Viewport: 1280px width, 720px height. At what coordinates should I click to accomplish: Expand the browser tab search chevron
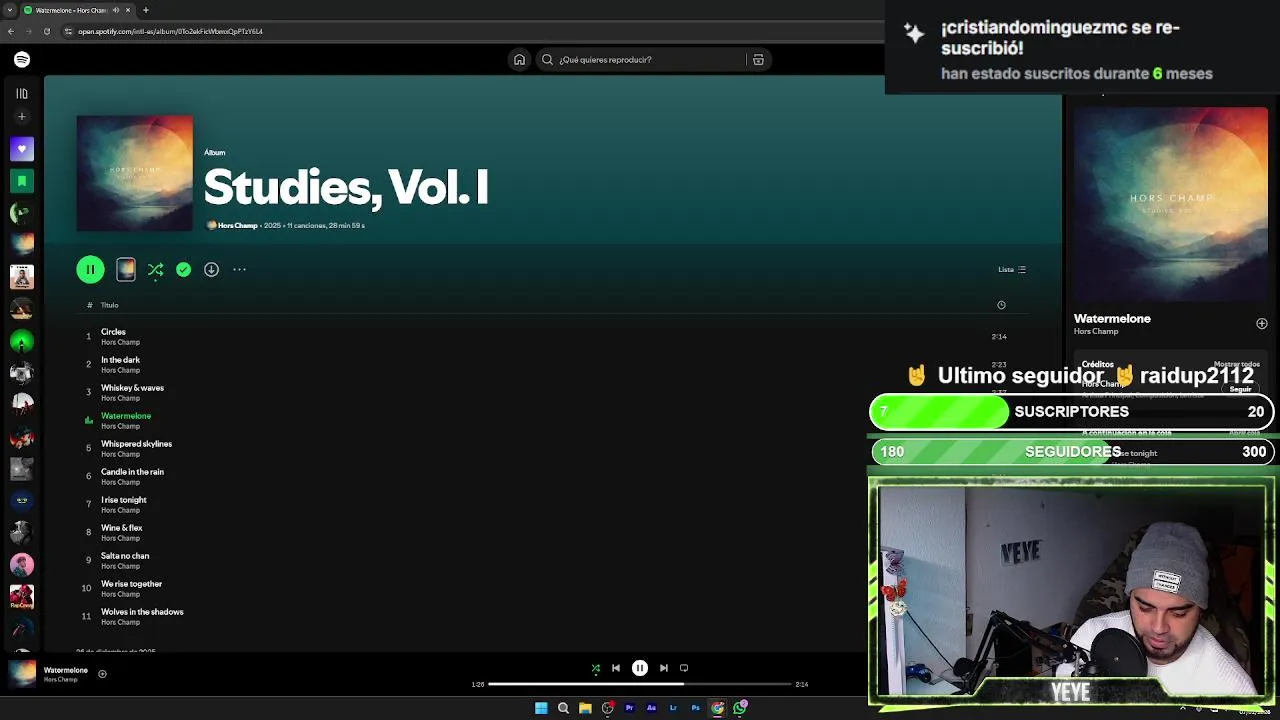(x=11, y=10)
